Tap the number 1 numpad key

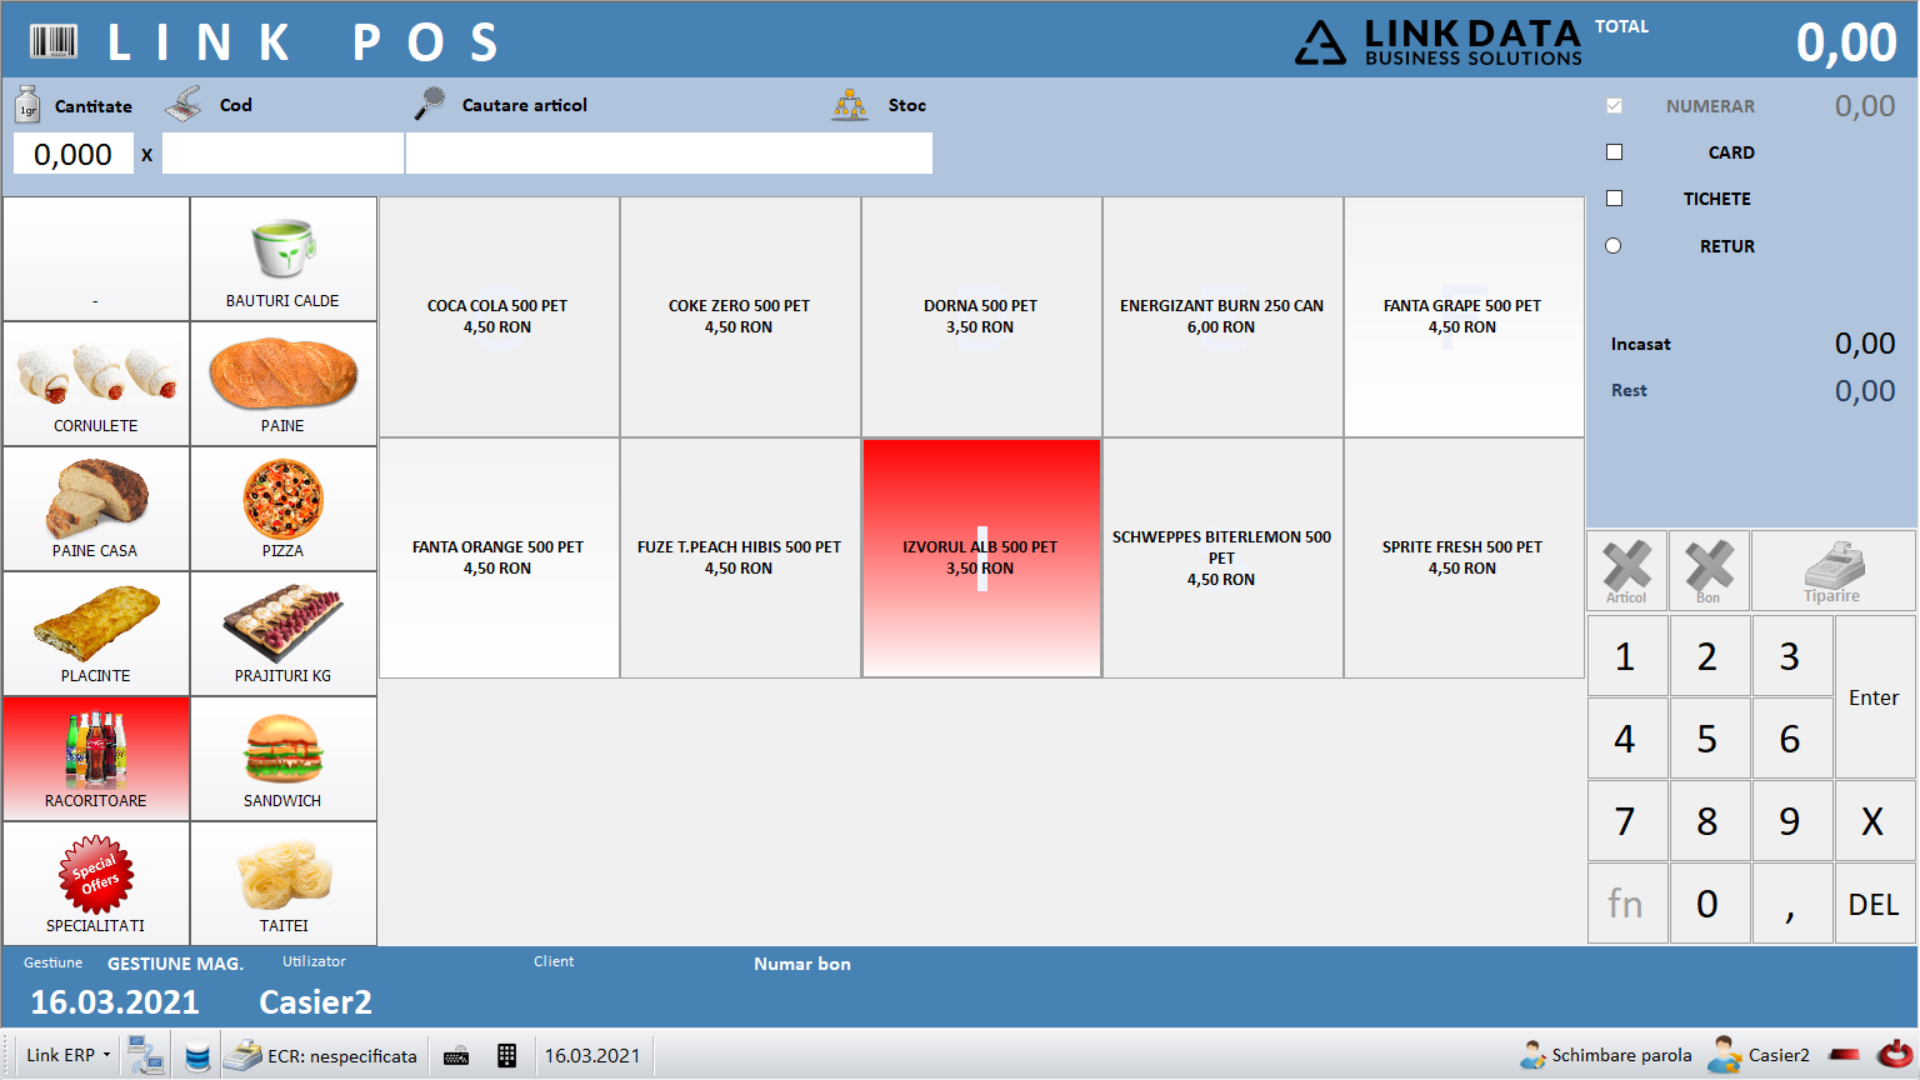tap(1626, 657)
